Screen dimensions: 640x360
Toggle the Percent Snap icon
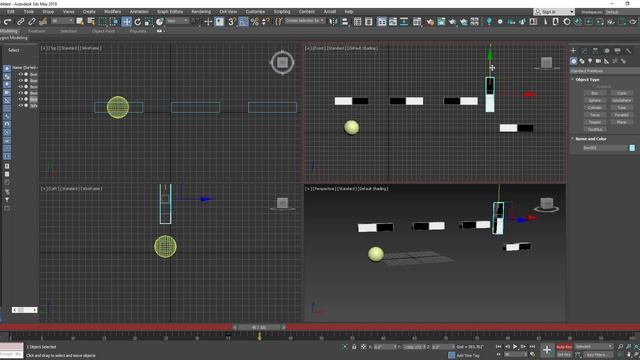click(255, 22)
